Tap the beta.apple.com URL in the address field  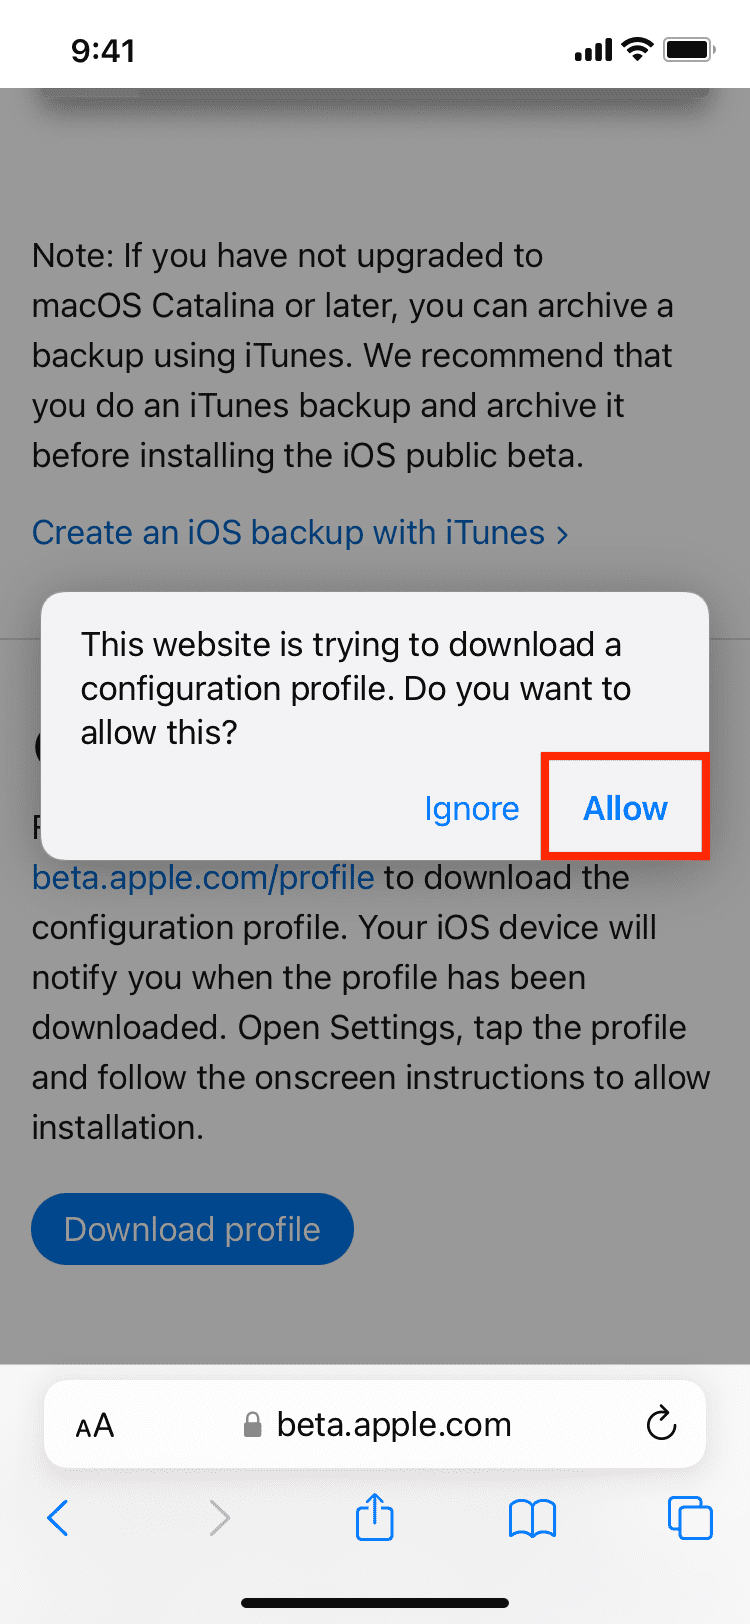[394, 1425]
